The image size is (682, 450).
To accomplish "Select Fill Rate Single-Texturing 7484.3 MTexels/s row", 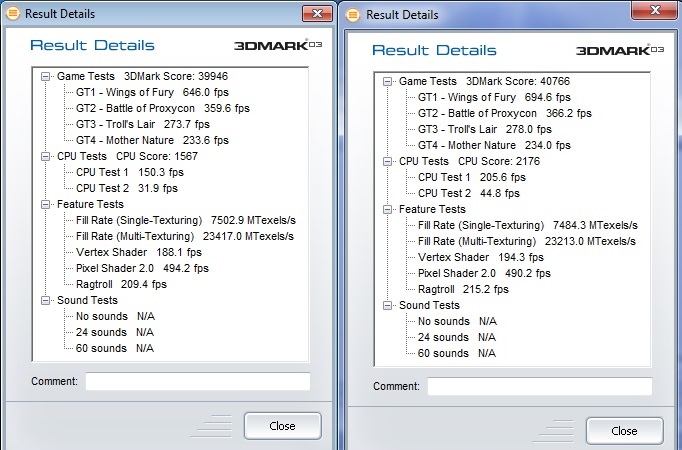I will pos(528,225).
